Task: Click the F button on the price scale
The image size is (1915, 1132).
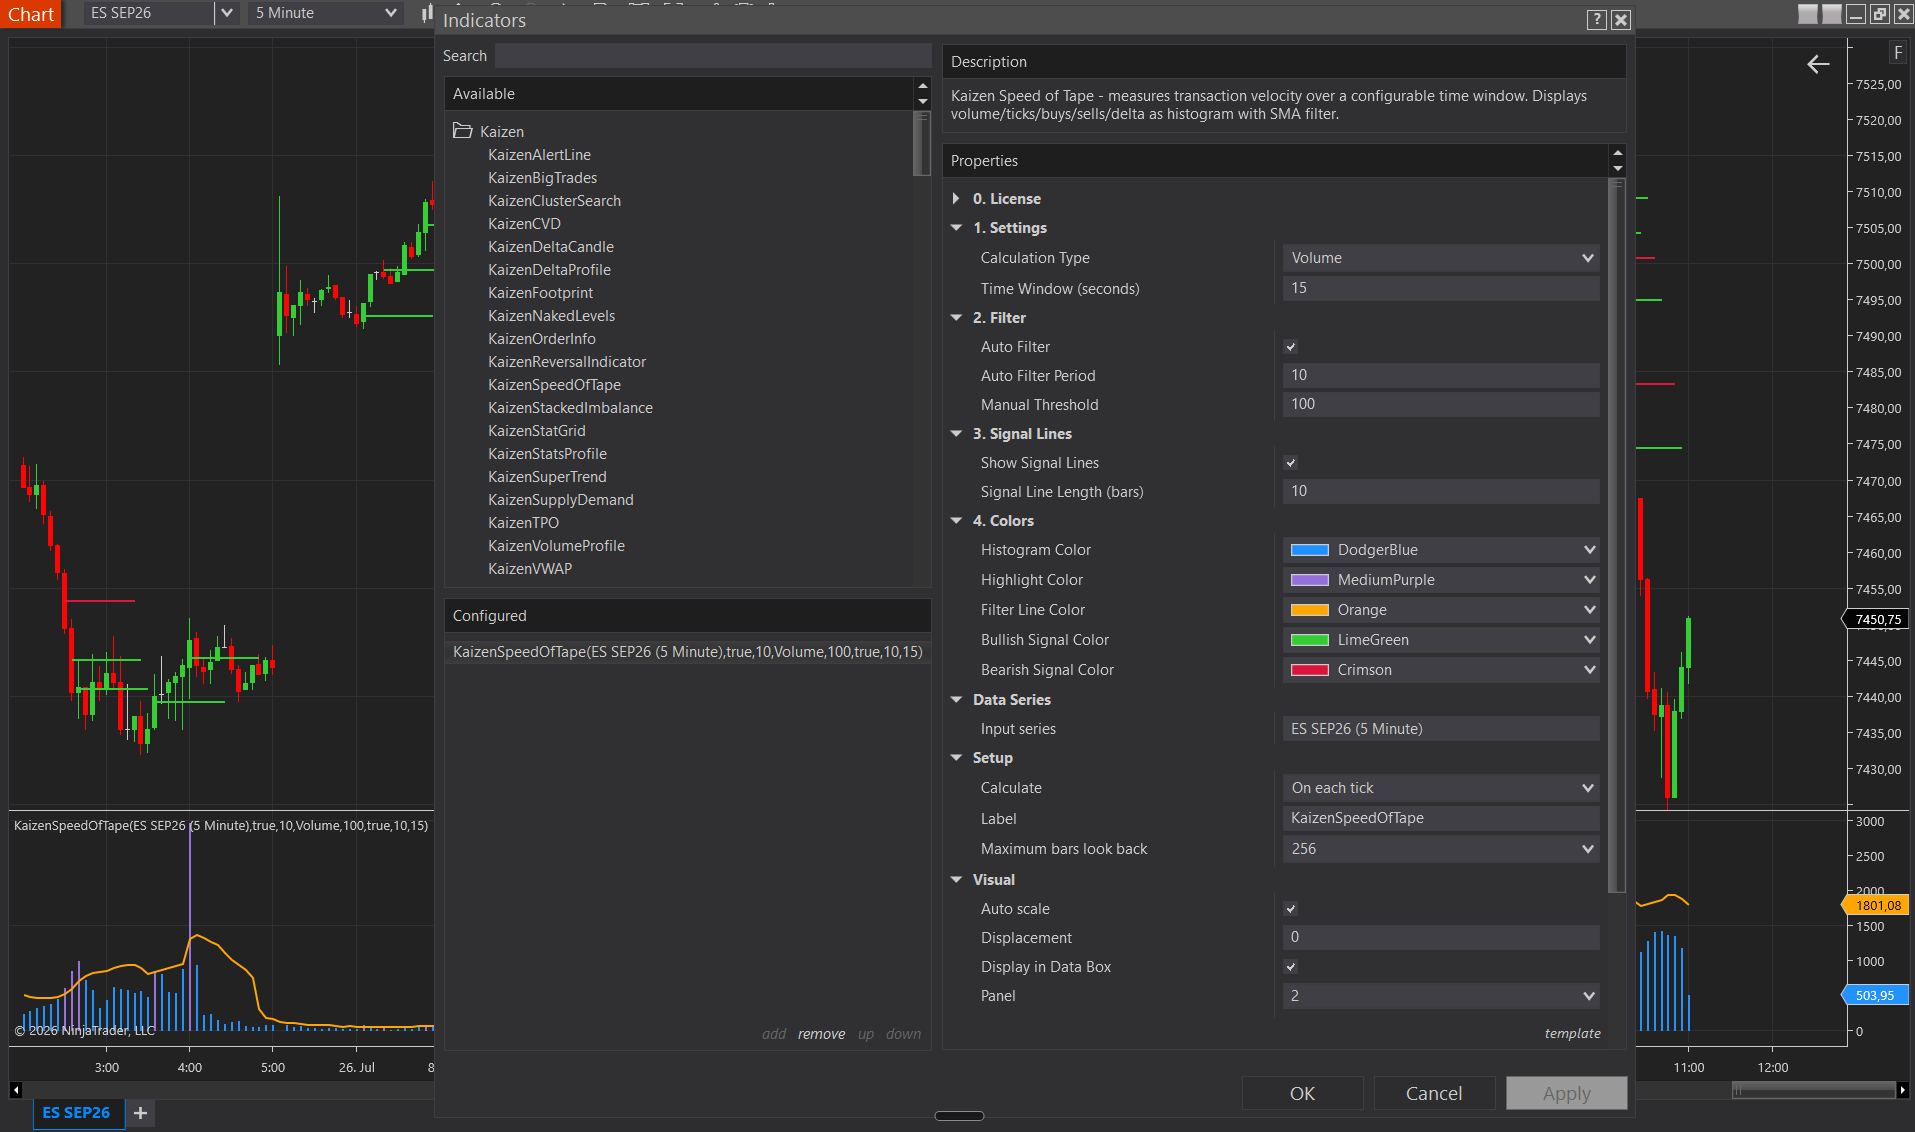Action: pos(1897,53)
